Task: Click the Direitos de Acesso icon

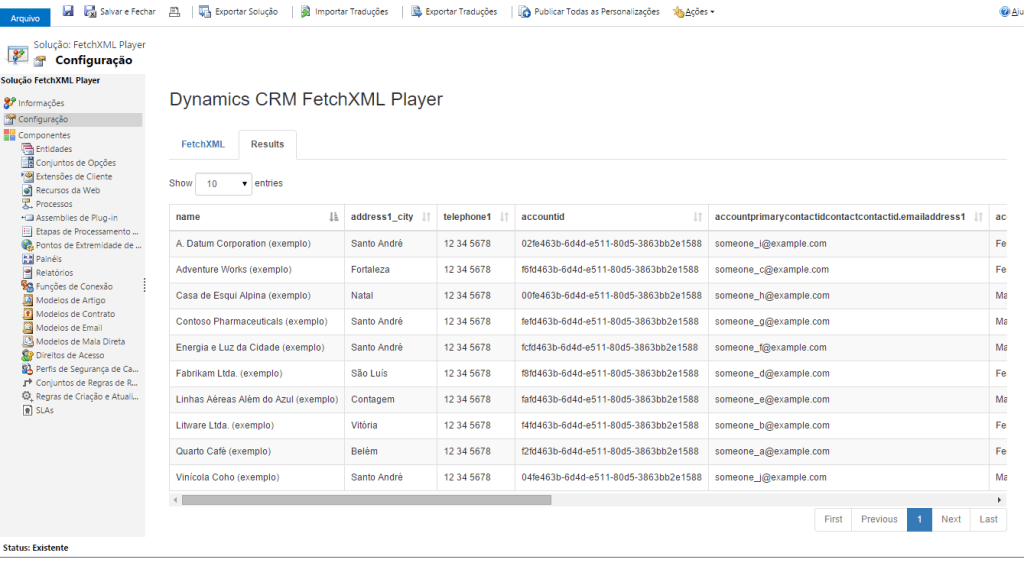Action: tap(27, 355)
